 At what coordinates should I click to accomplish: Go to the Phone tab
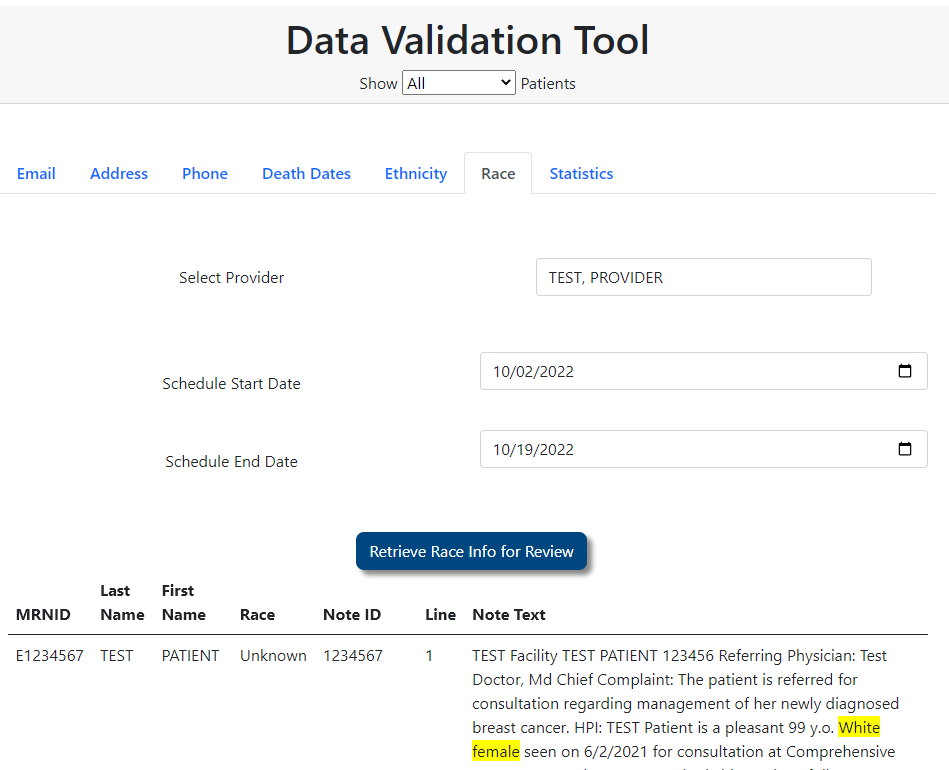pyautogui.click(x=205, y=173)
